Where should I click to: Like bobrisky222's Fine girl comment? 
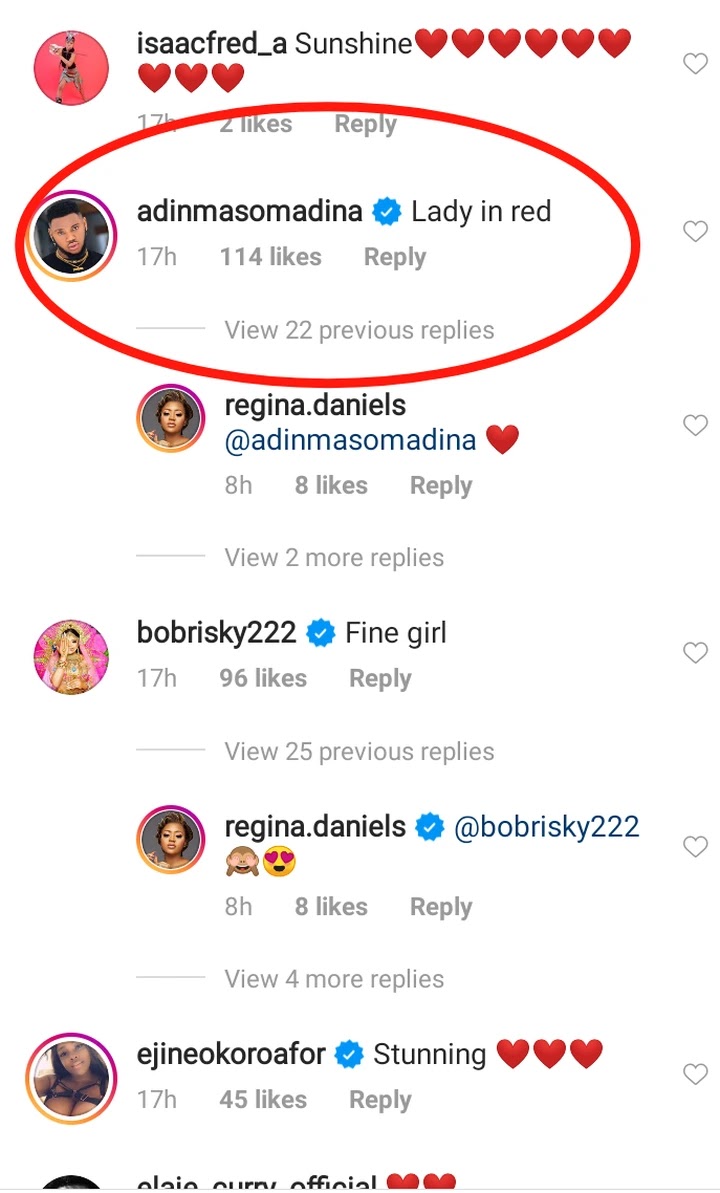(695, 653)
